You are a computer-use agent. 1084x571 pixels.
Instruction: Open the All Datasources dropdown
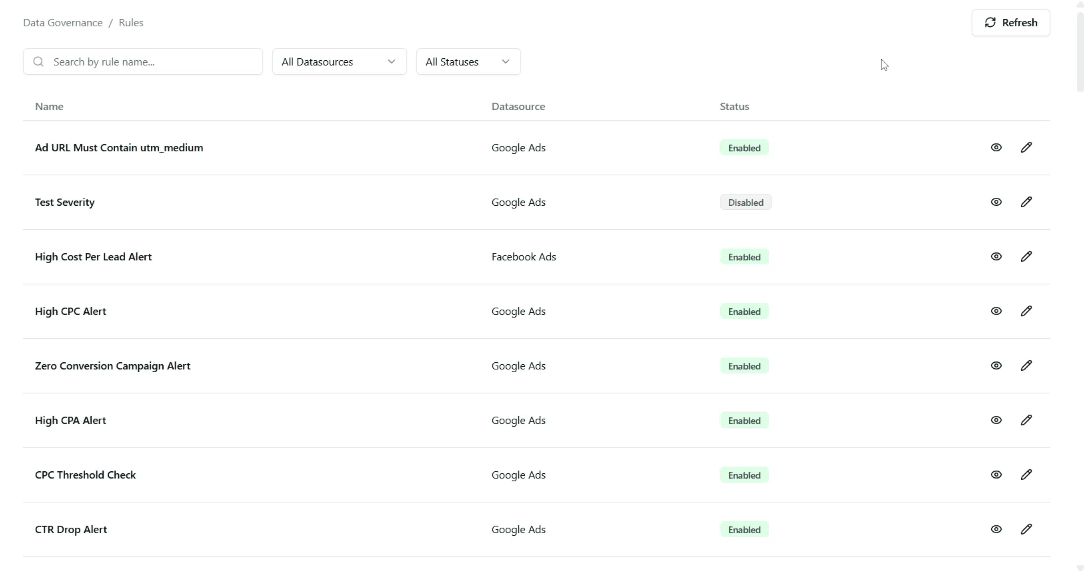[339, 62]
